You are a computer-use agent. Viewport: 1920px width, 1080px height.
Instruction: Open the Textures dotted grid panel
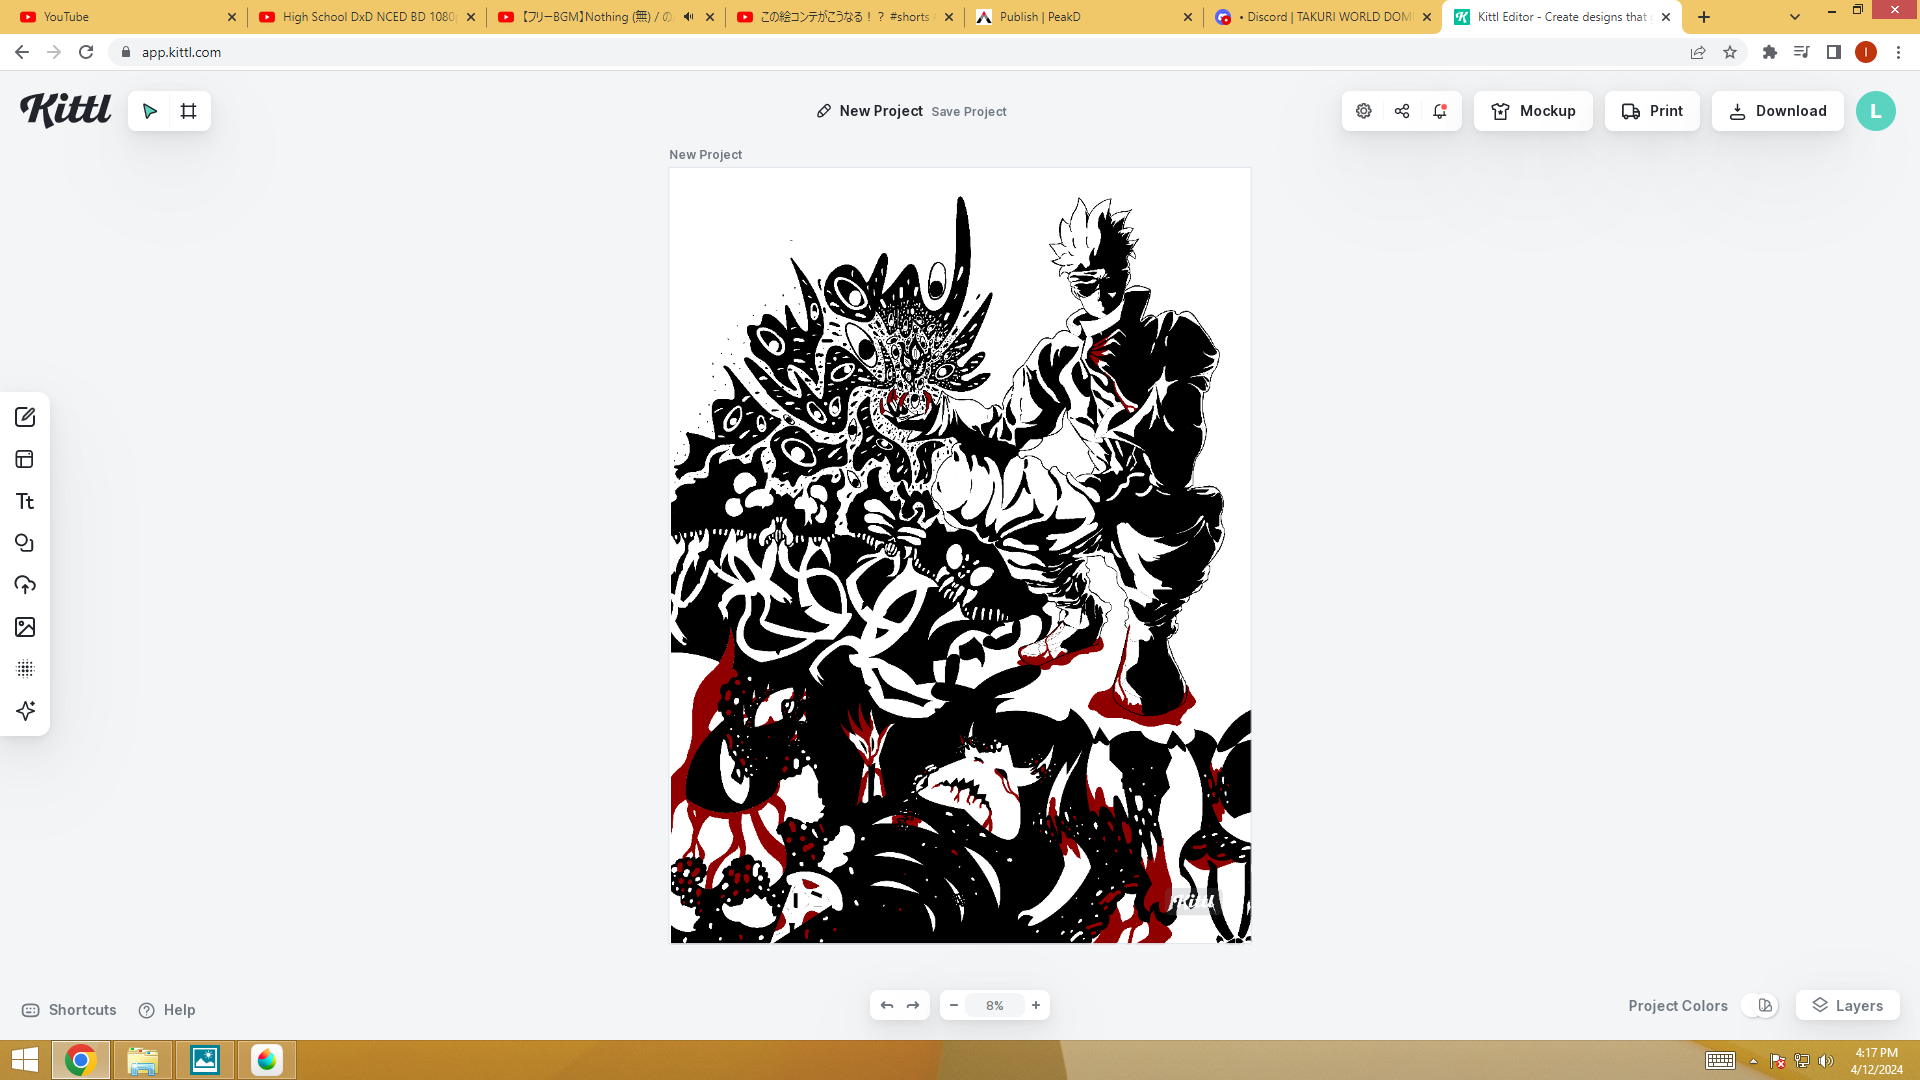(x=25, y=669)
